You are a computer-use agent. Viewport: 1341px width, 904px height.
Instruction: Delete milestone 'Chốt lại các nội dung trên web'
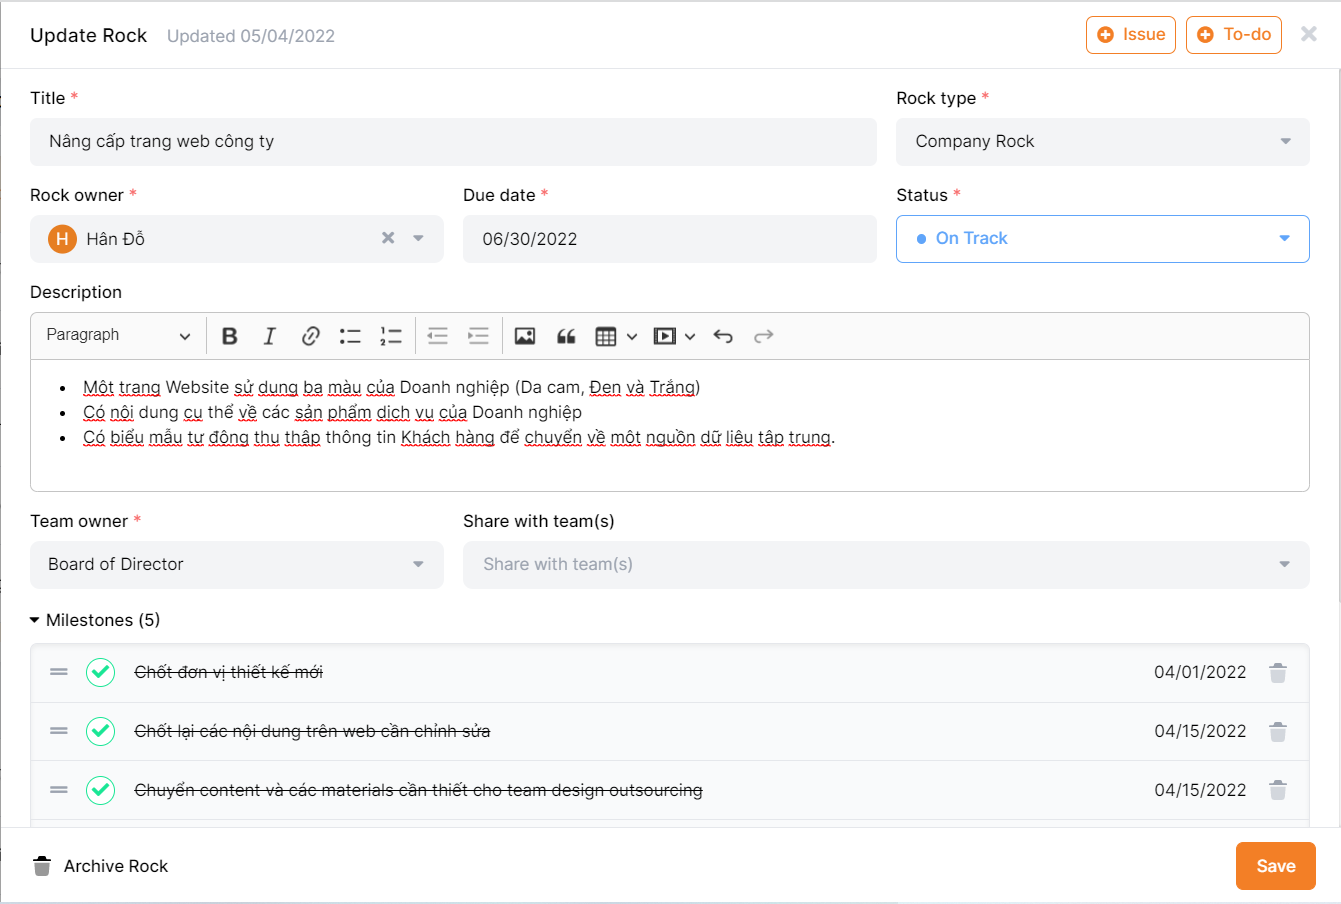point(1278,732)
